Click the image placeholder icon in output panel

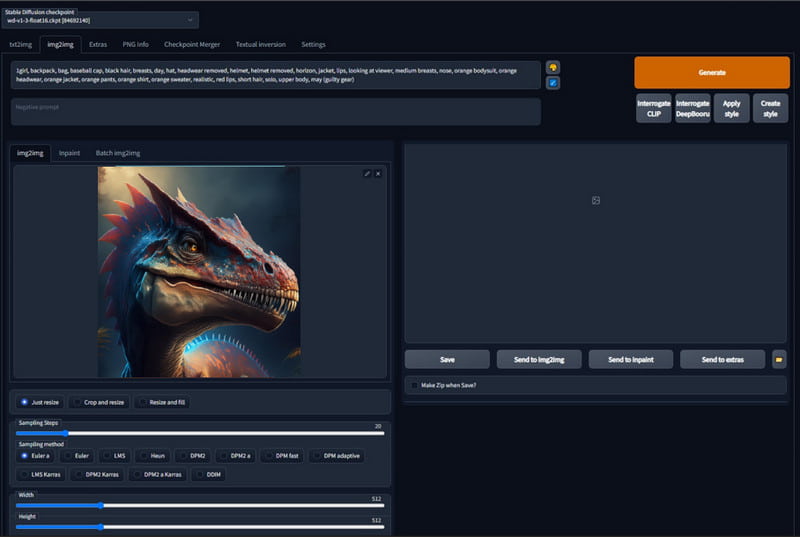tap(595, 200)
